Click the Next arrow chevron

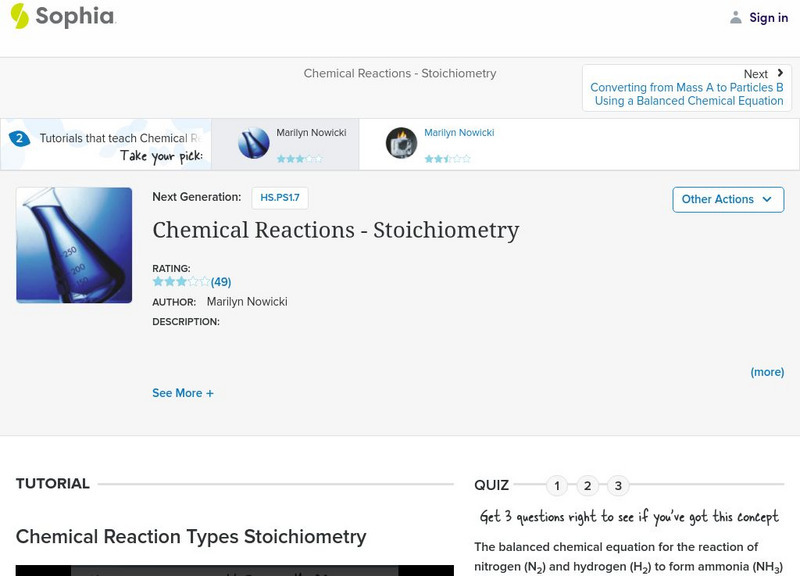[781, 73]
